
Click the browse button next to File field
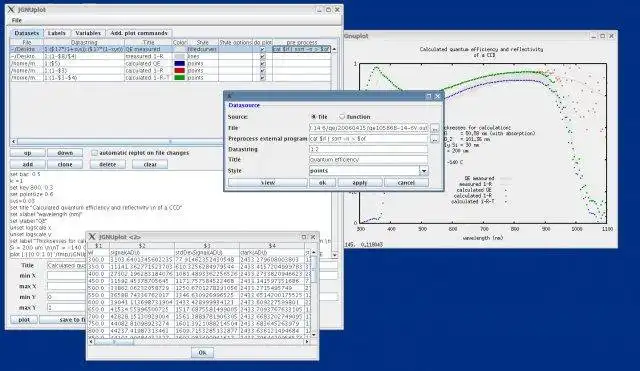[x=435, y=129]
